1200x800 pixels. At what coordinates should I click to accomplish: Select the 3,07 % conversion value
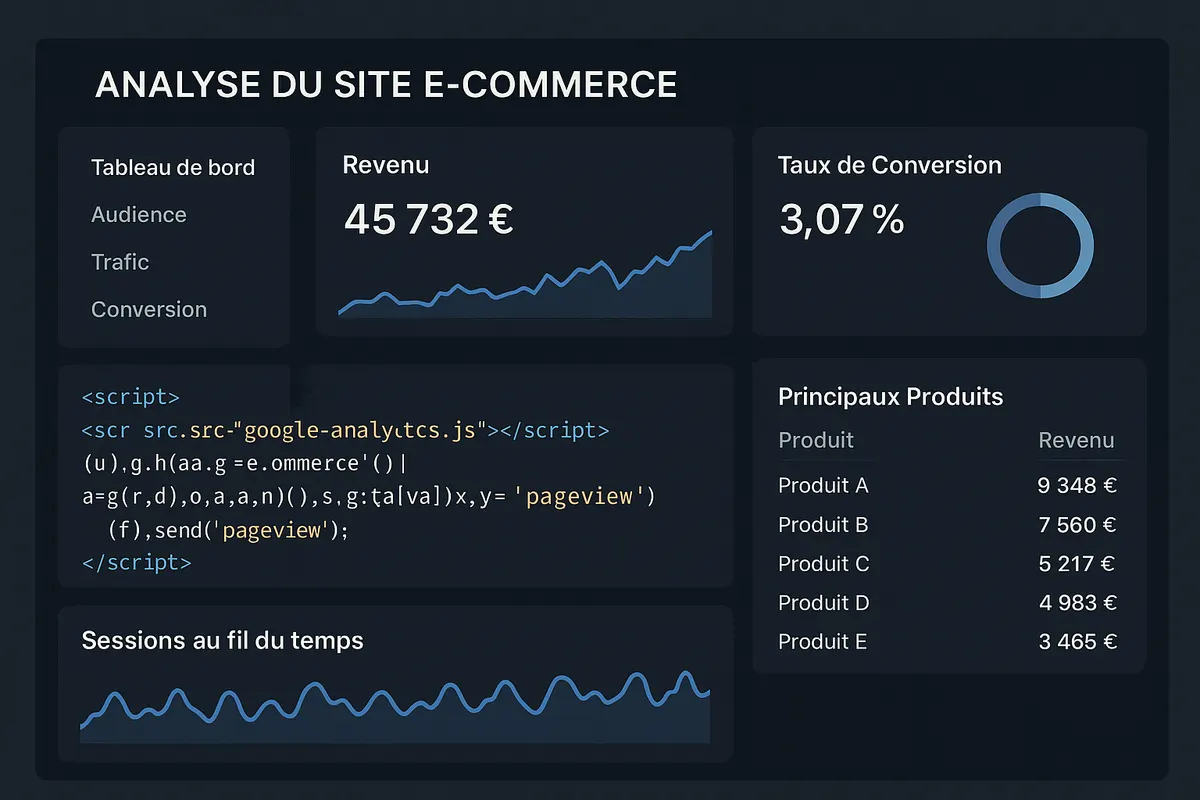(x=841, y=220)
